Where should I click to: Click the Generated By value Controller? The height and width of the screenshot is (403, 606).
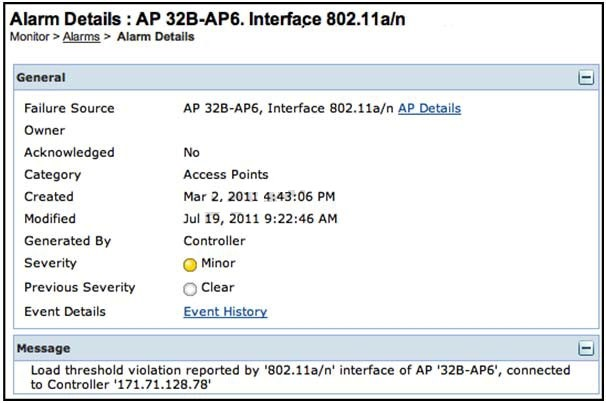[x=215, y=241]
